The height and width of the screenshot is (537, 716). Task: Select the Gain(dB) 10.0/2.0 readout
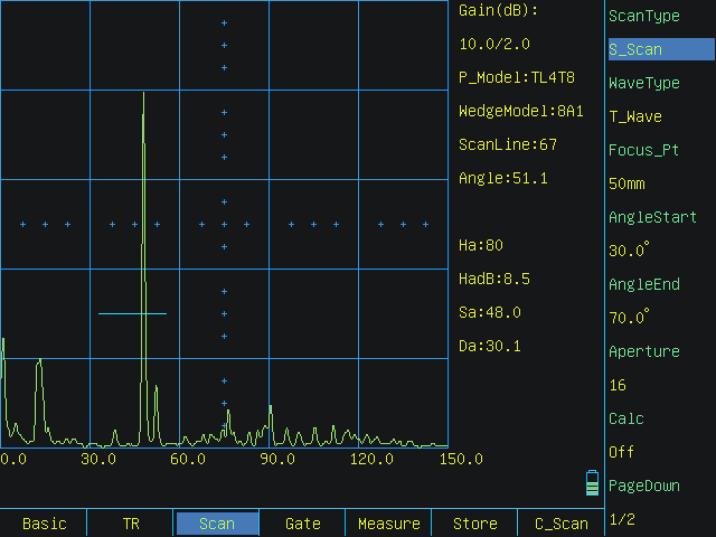[x=494, y=45]
